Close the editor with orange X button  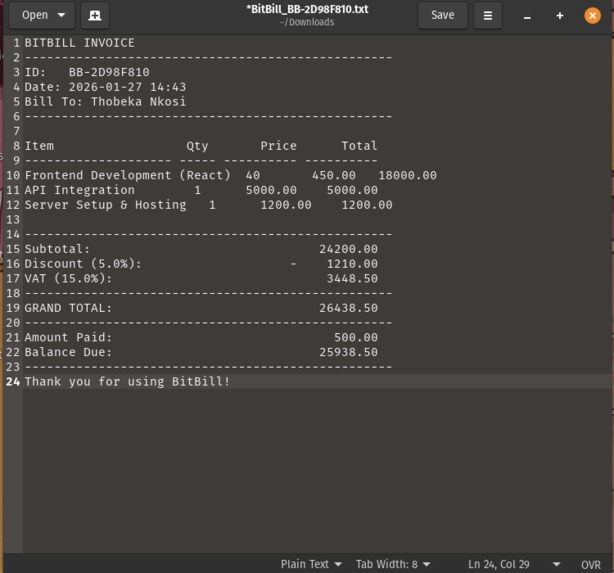click(592, 16)
